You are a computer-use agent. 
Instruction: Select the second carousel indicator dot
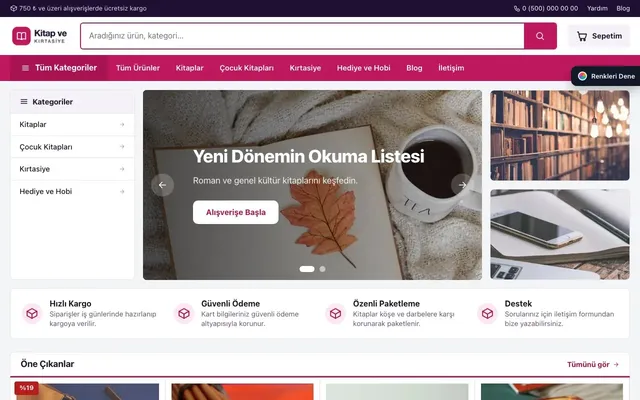[322, 269]
